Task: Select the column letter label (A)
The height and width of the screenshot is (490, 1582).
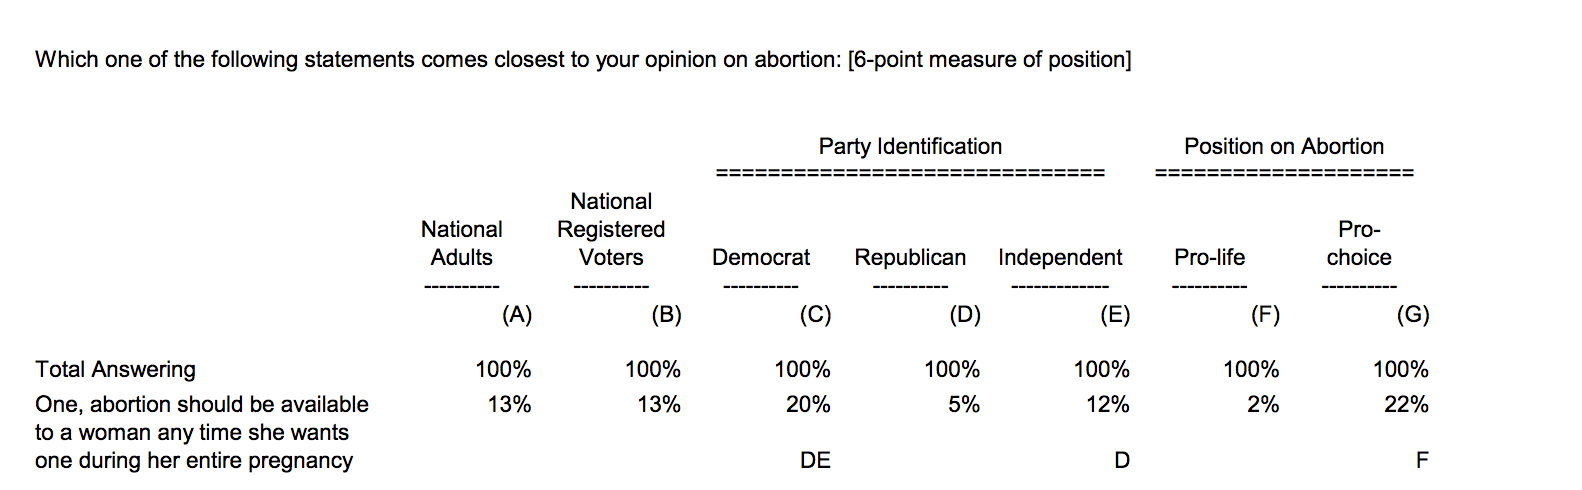Action: pyautogui.click(x=516, y=315)
